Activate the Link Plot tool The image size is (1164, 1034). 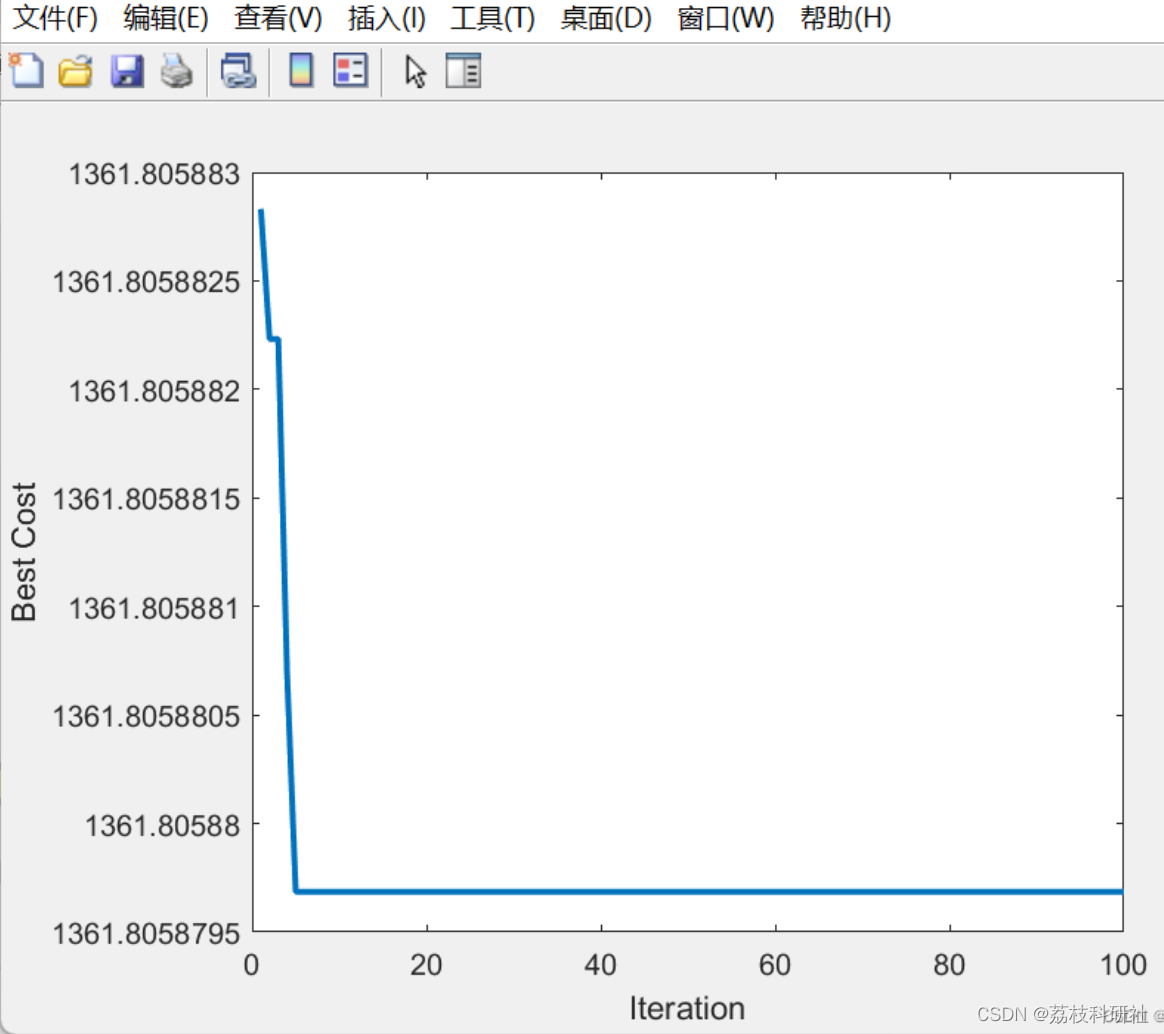[x=237, y=70]
